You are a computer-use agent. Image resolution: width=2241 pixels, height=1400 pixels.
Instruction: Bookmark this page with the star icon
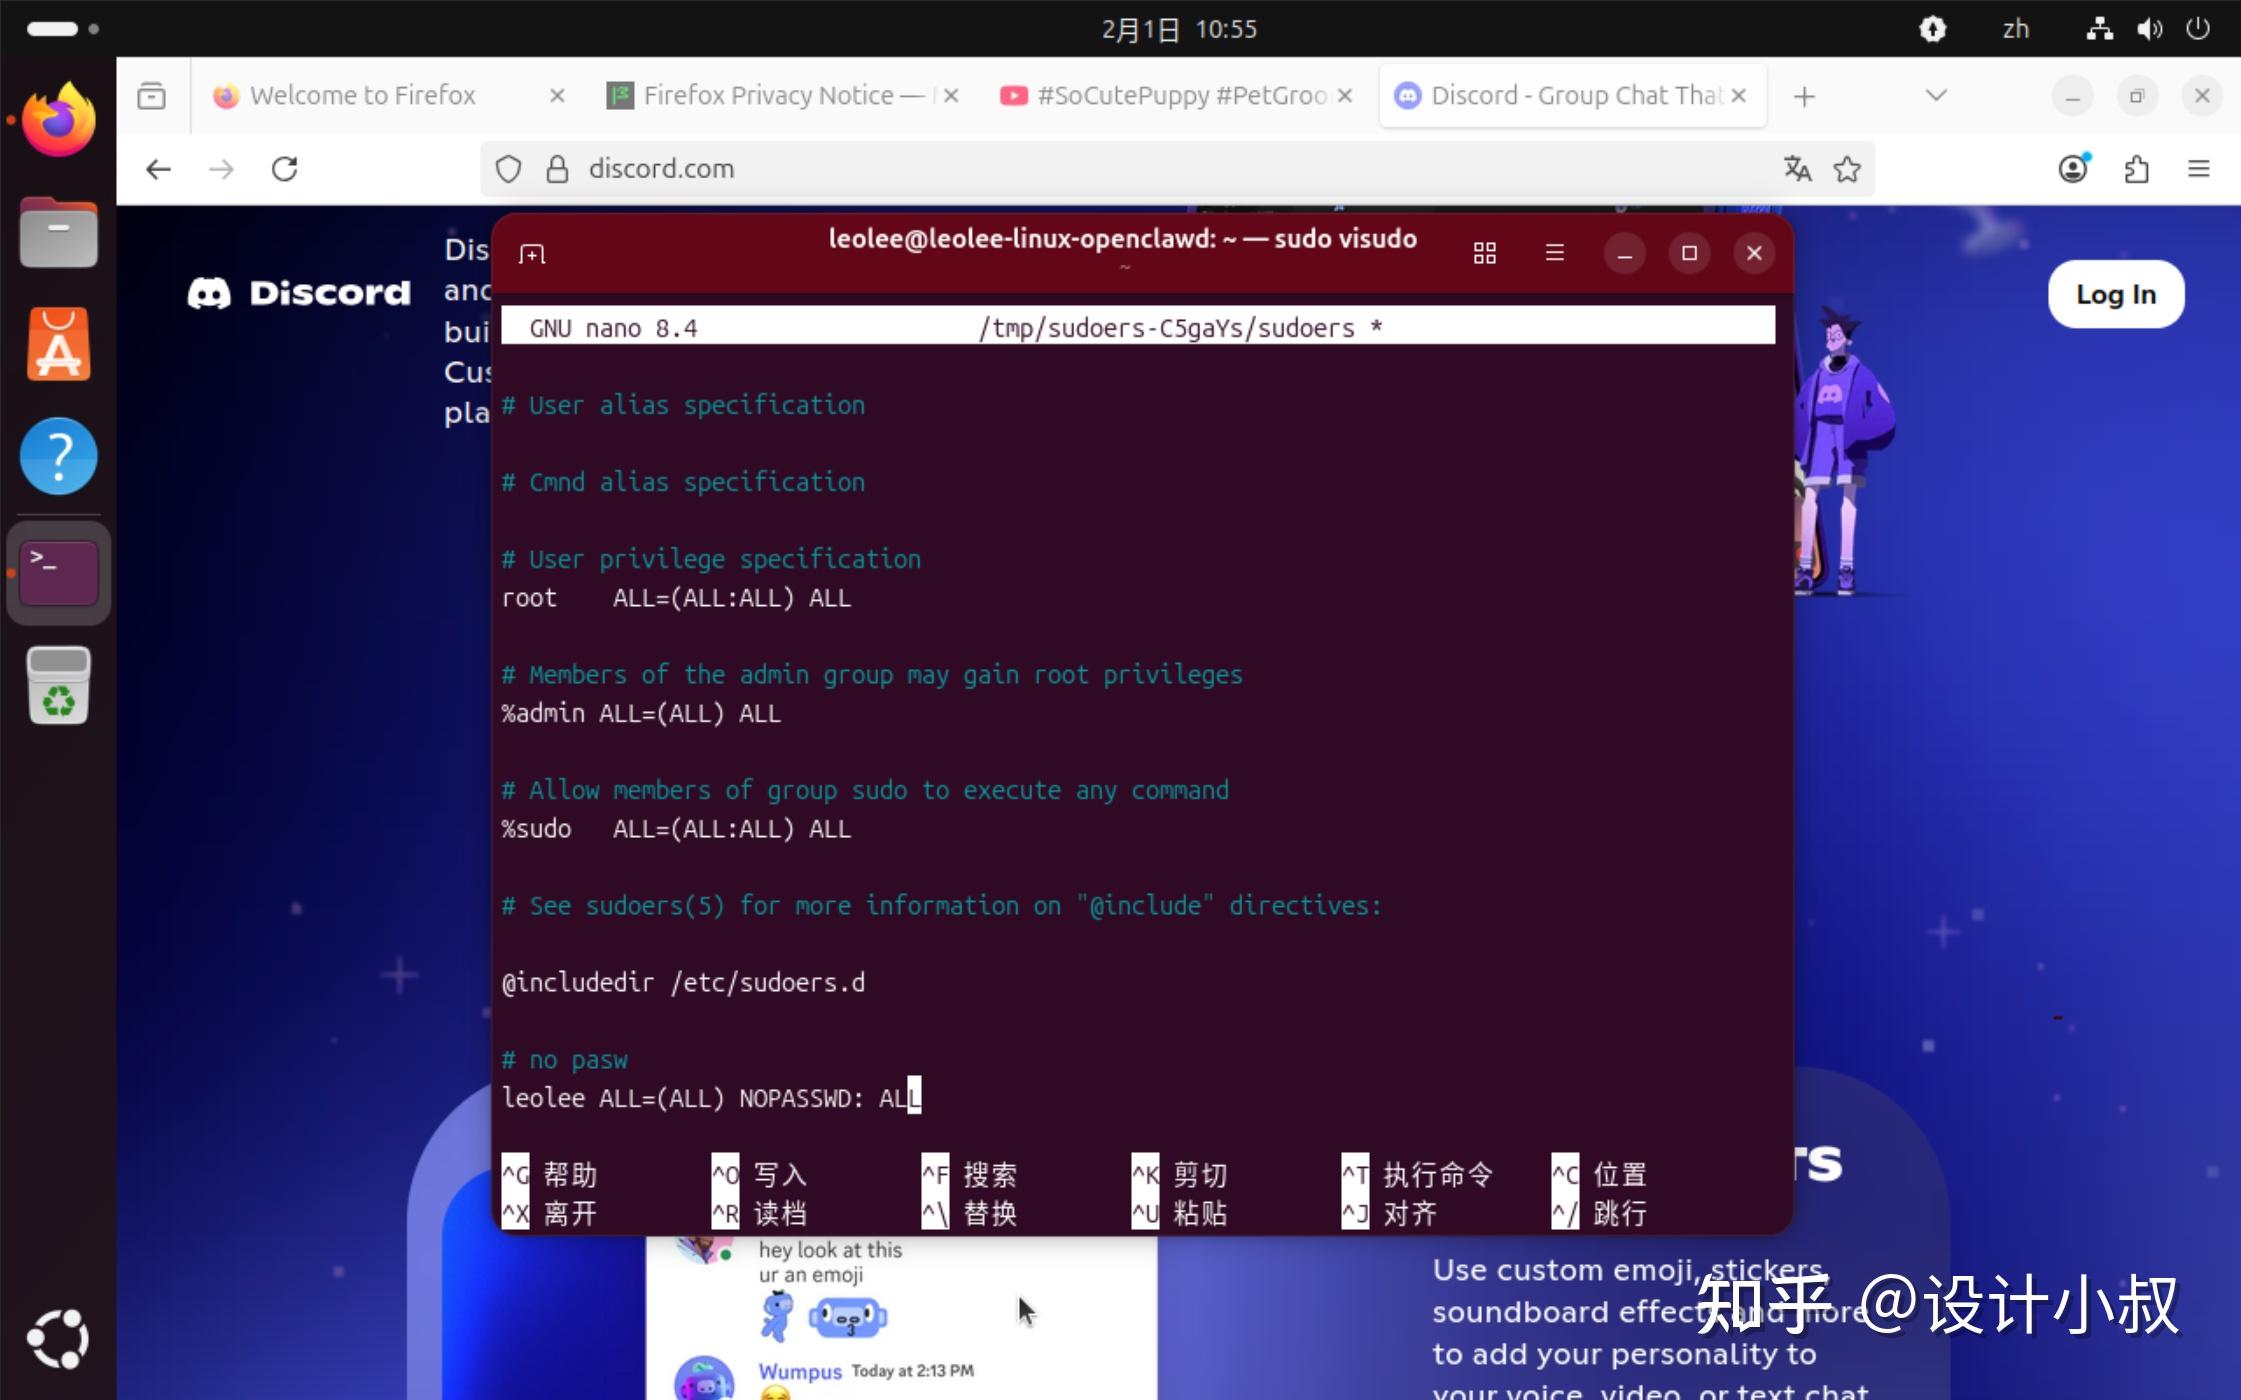pos(1846,169)
